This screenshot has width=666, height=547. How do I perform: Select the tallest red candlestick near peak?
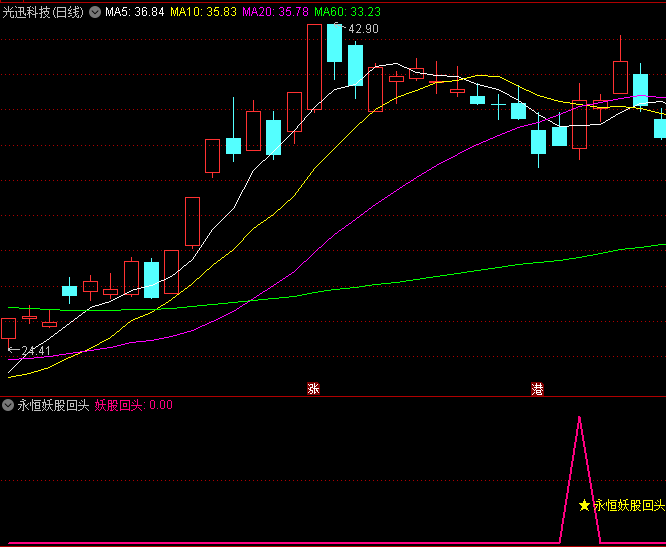click(314, 67)
